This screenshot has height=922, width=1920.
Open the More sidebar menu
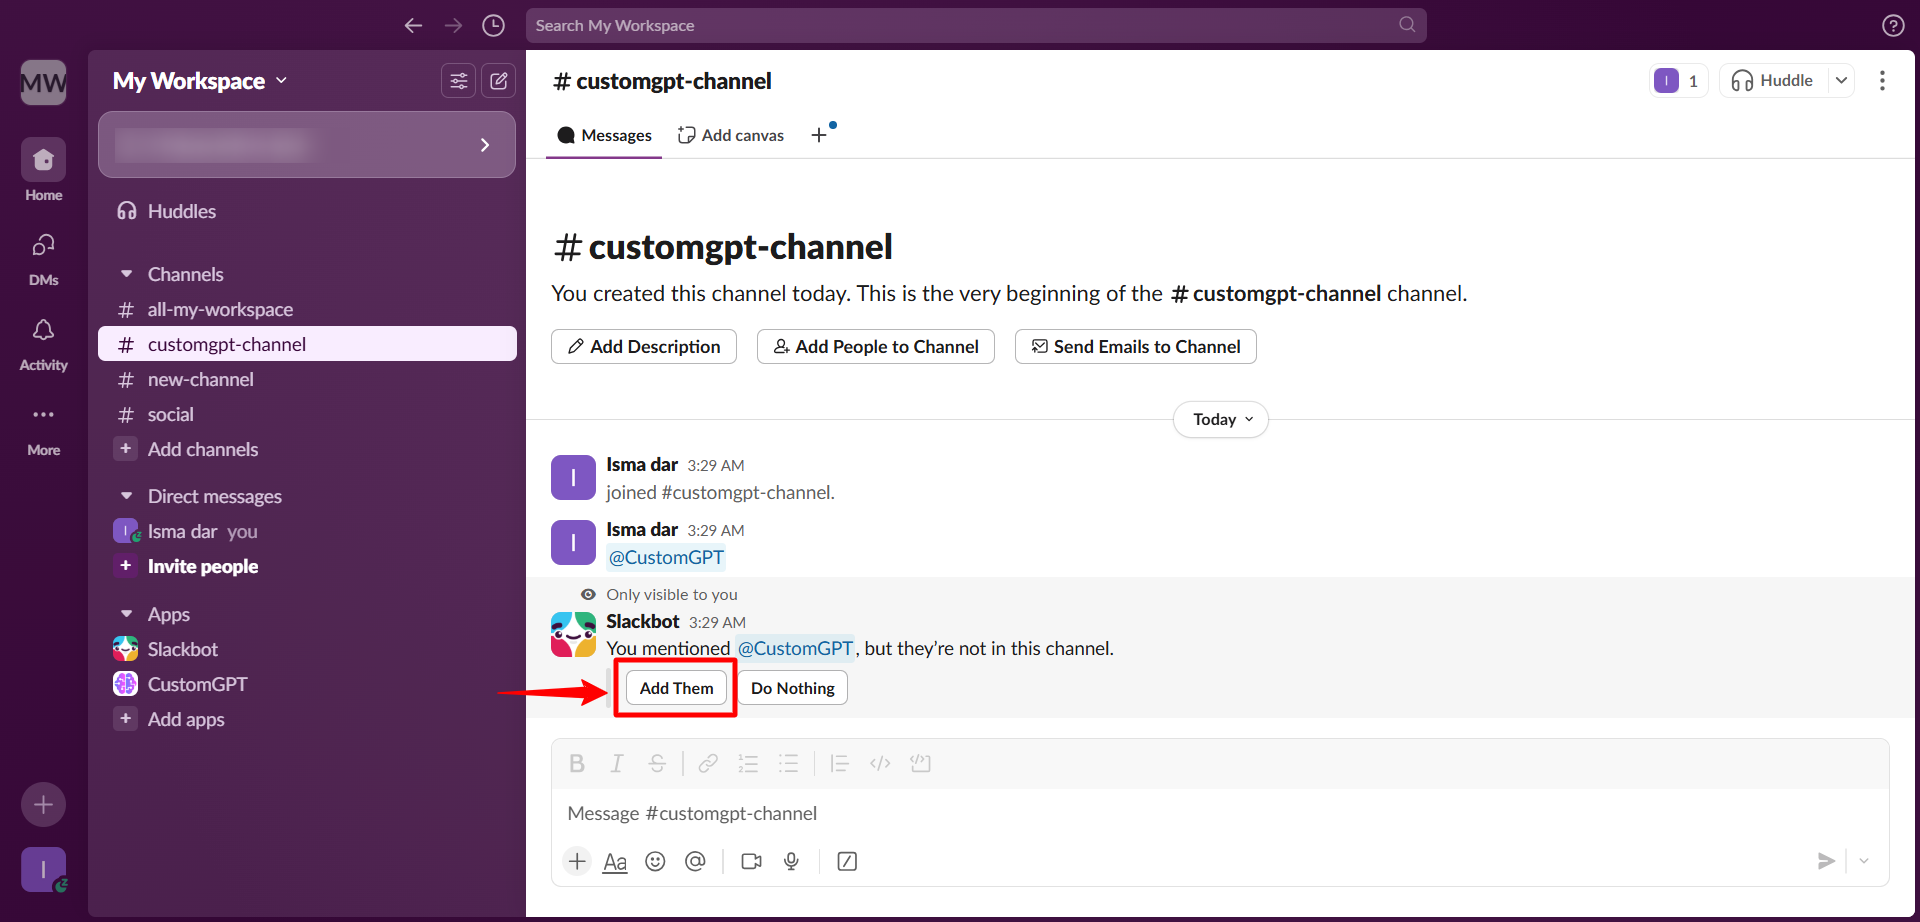(43, 428)
